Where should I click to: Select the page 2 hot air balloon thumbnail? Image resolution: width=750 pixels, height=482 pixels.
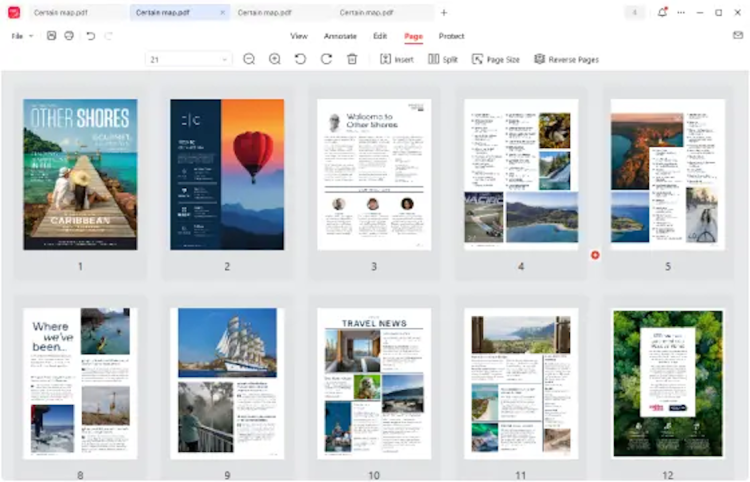pos(227,174)
